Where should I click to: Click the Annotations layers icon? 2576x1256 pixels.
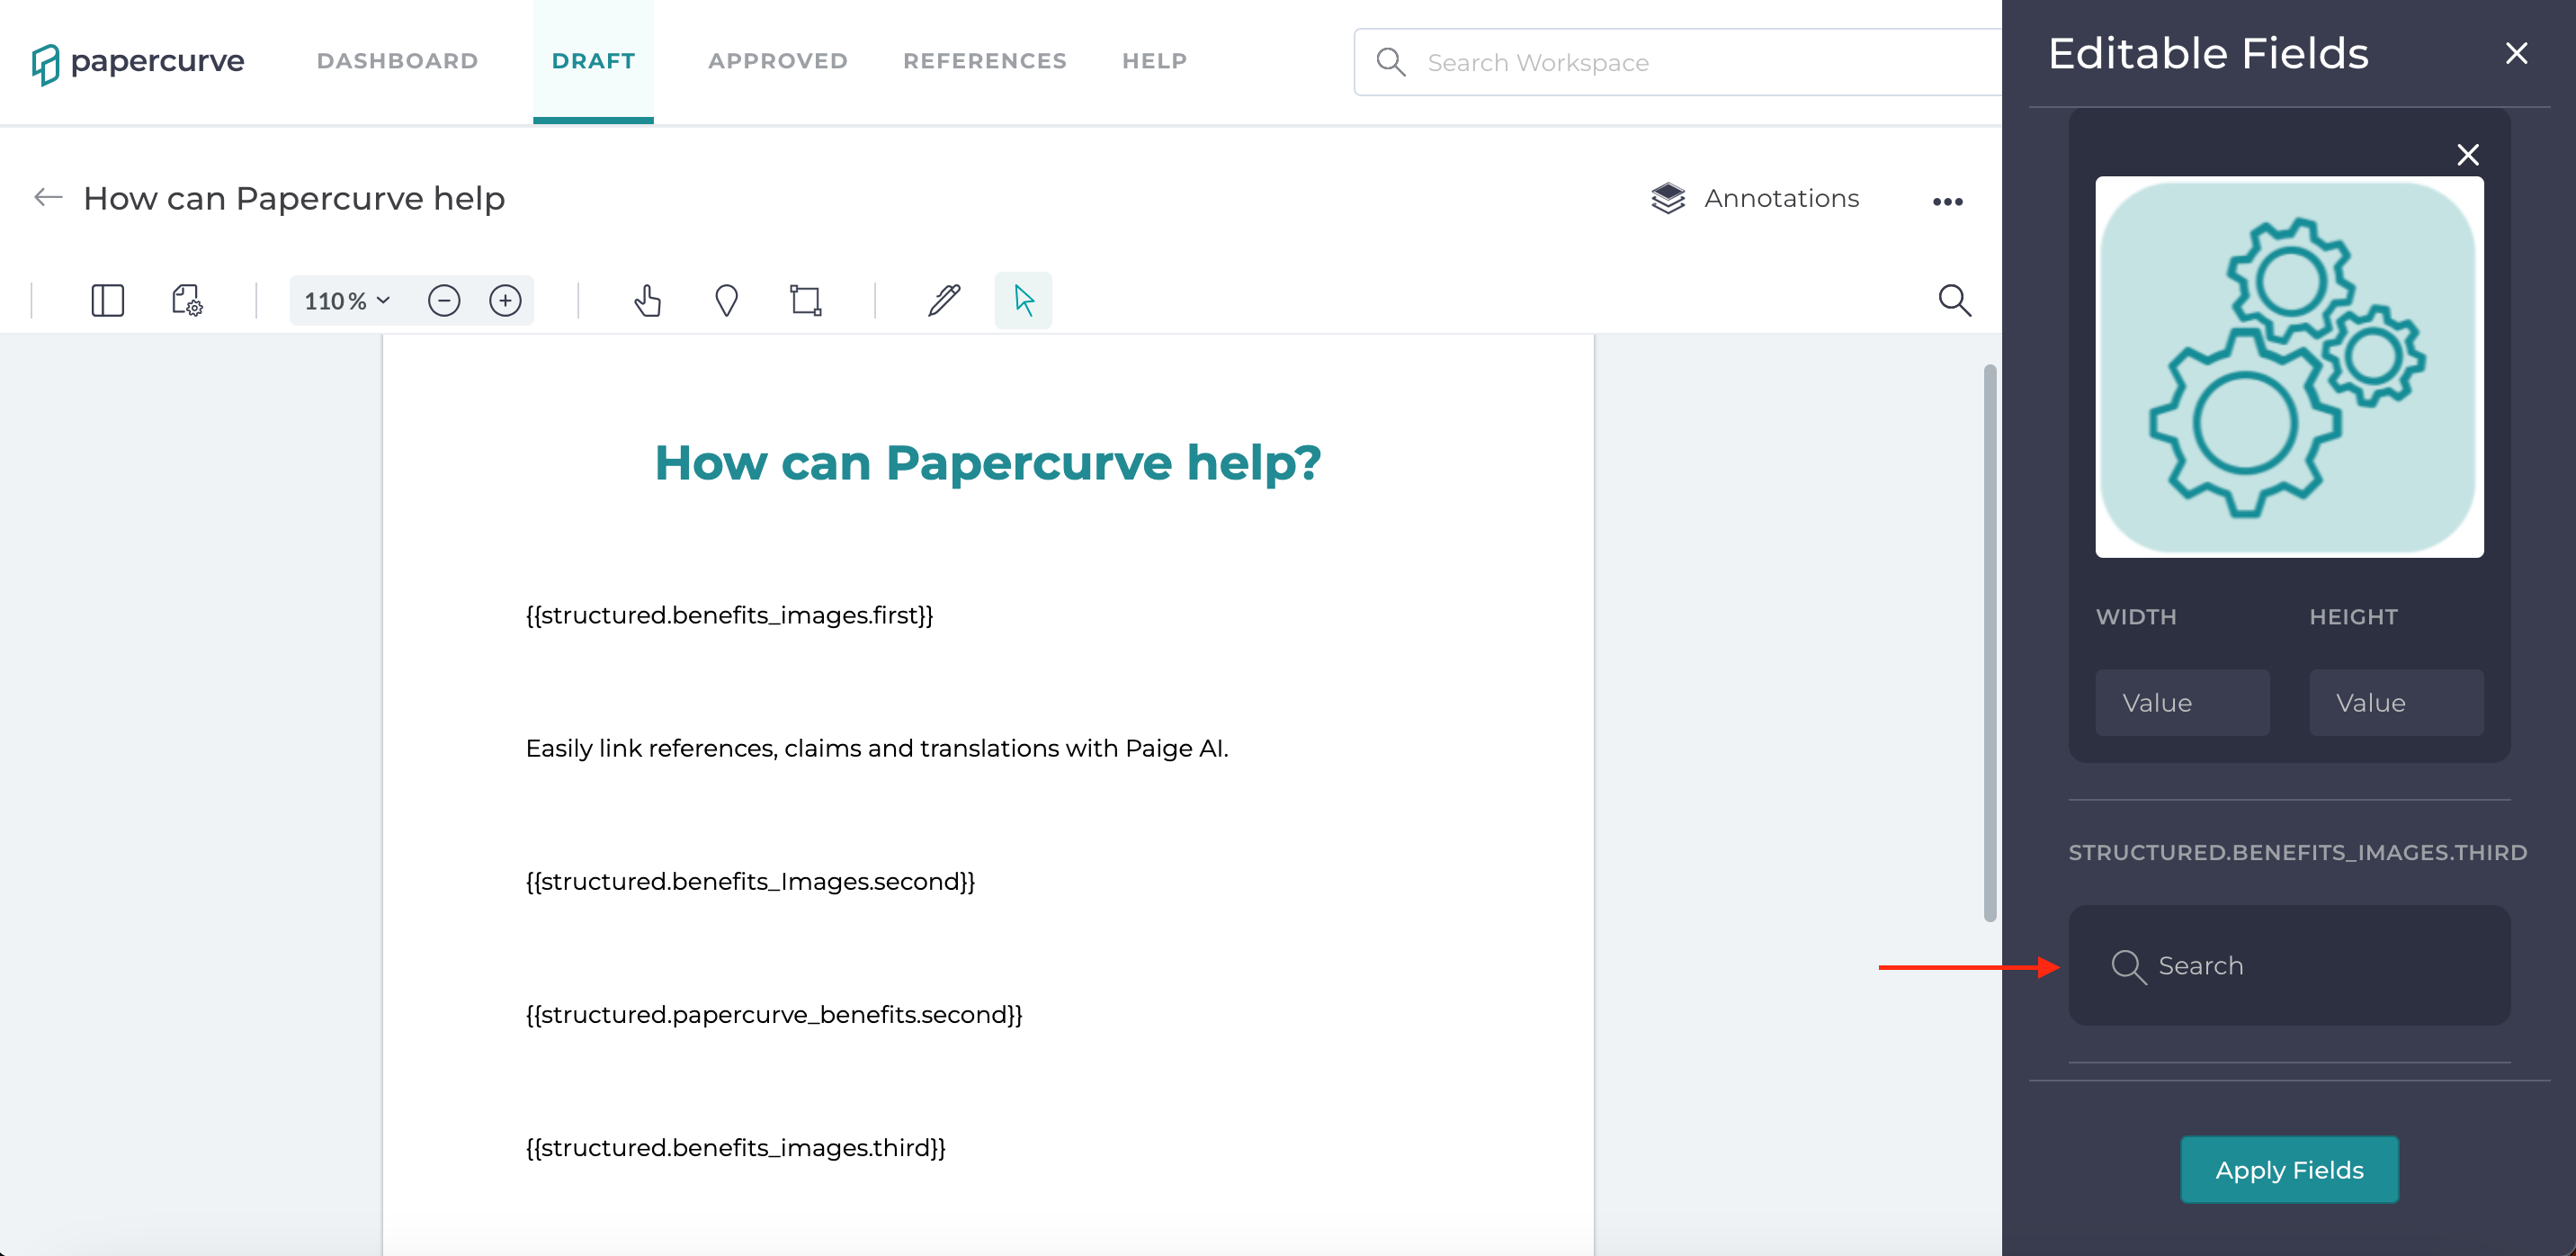pyautogui.click(x=1668, y=198)
